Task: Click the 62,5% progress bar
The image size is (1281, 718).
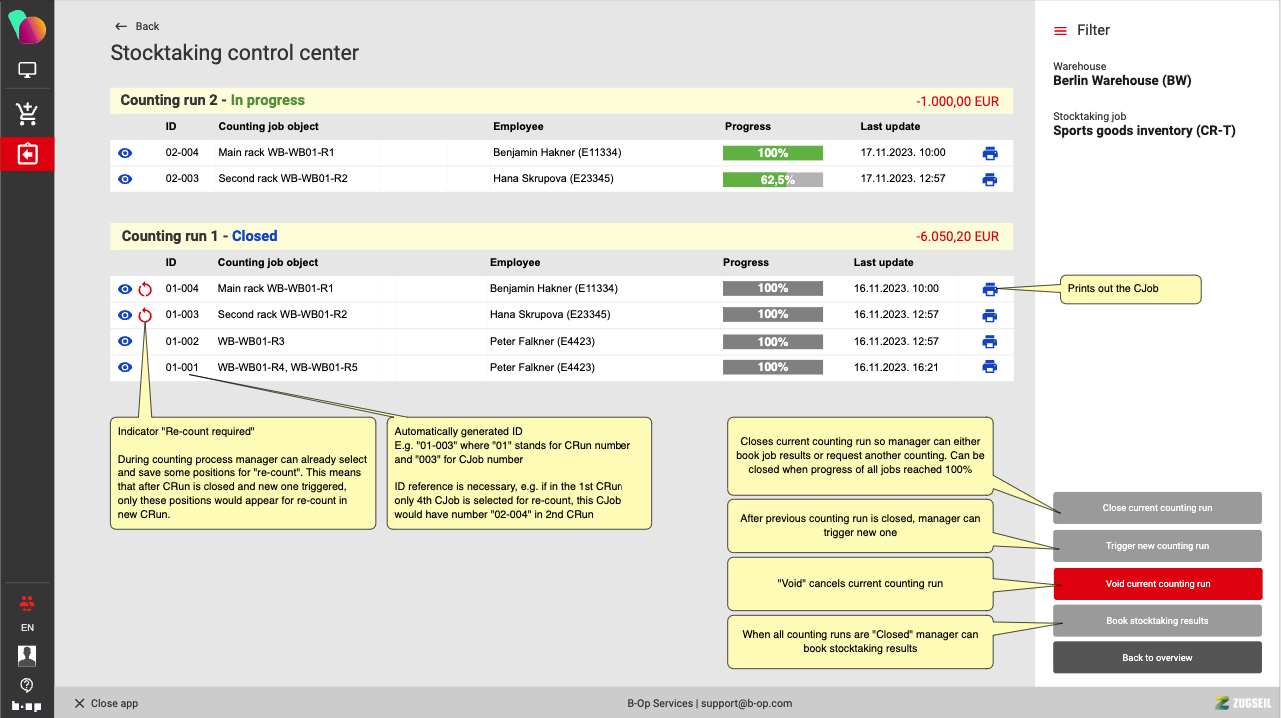Action: click(x=772, y=180)
